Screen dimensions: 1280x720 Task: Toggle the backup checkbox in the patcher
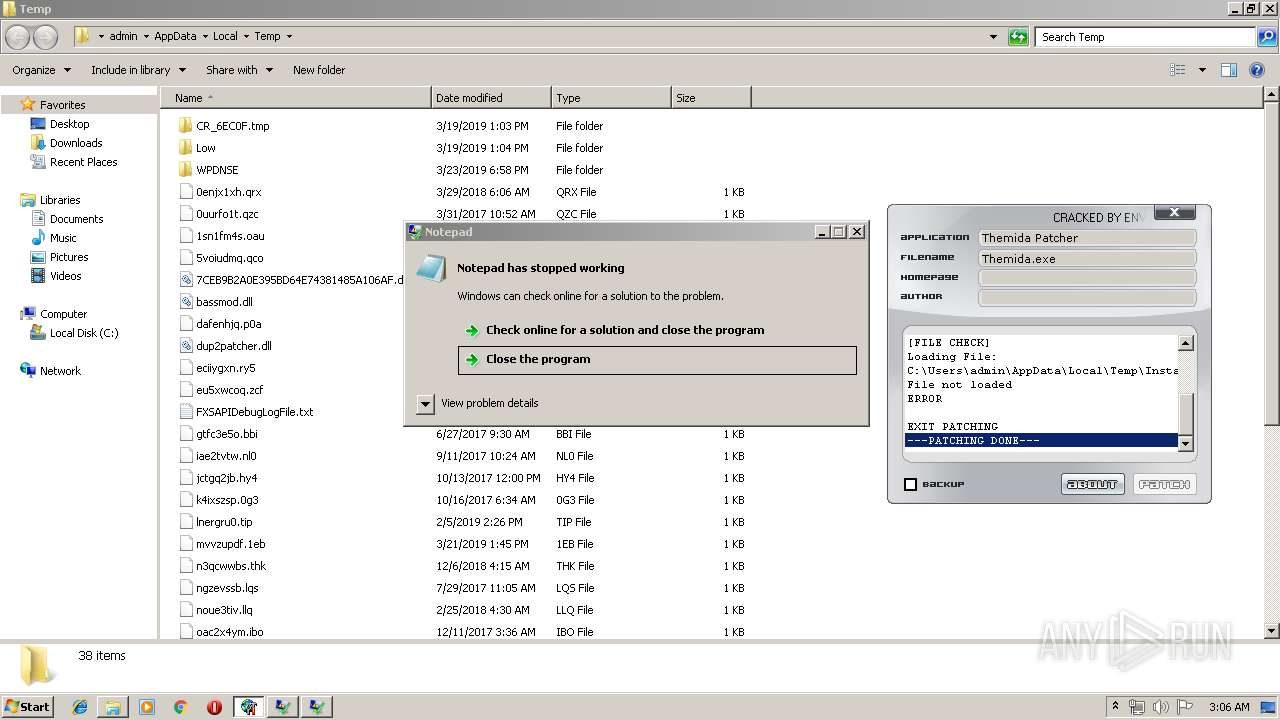pyautogui.click(x=910, y=484)
